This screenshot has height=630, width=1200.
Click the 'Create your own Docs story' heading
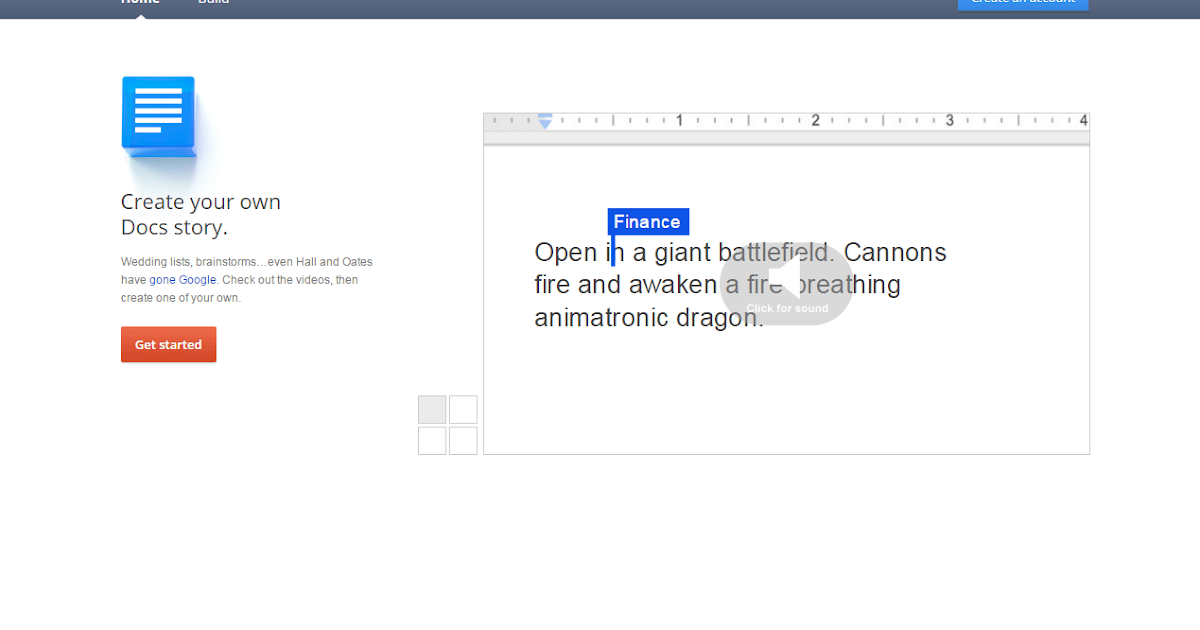(x=200, y=214)
